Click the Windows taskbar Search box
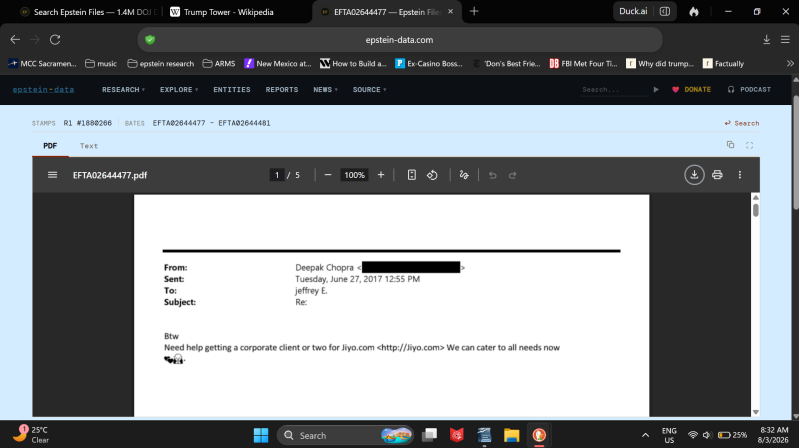799x448 pixels. [x=345, y=435]
